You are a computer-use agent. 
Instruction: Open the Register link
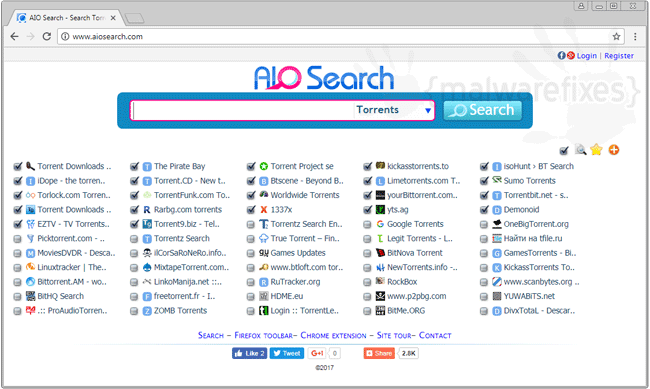click(x=619, y=56)
